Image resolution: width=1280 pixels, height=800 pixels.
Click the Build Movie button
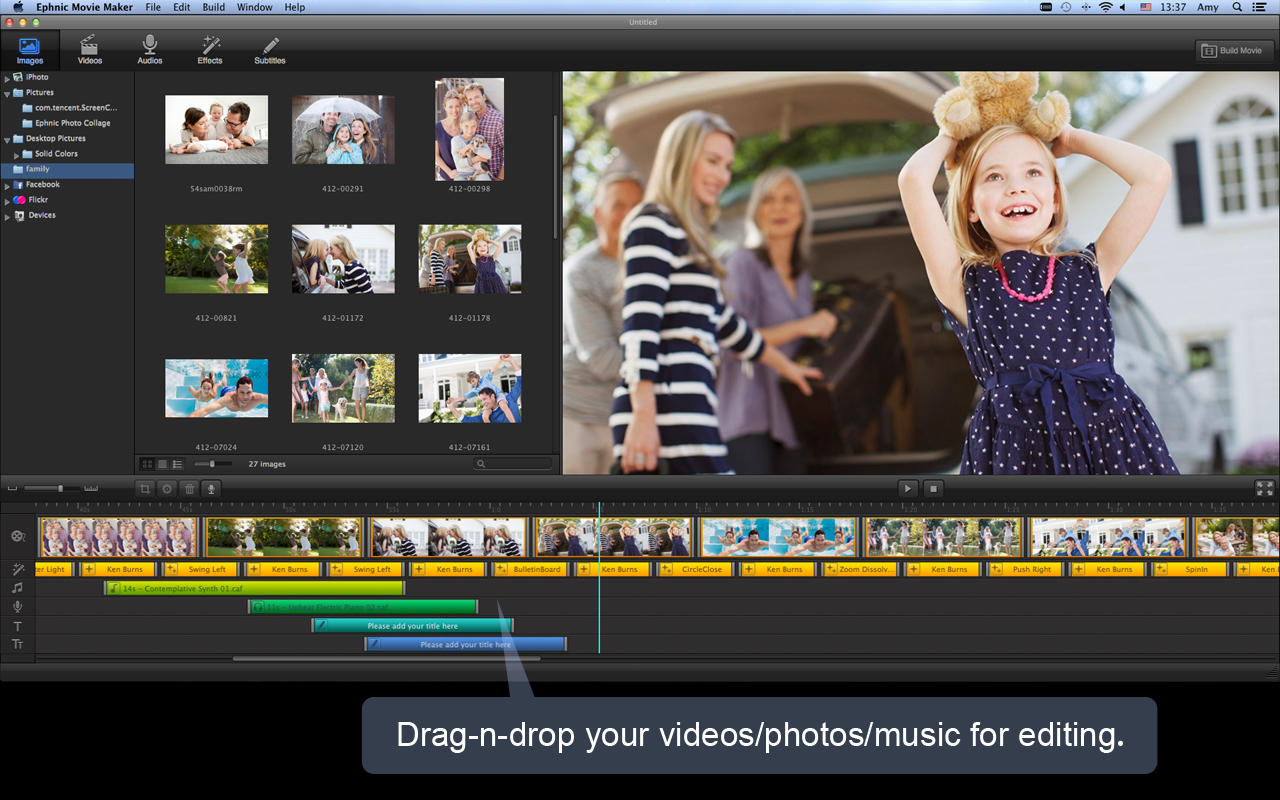[1234, 51]
